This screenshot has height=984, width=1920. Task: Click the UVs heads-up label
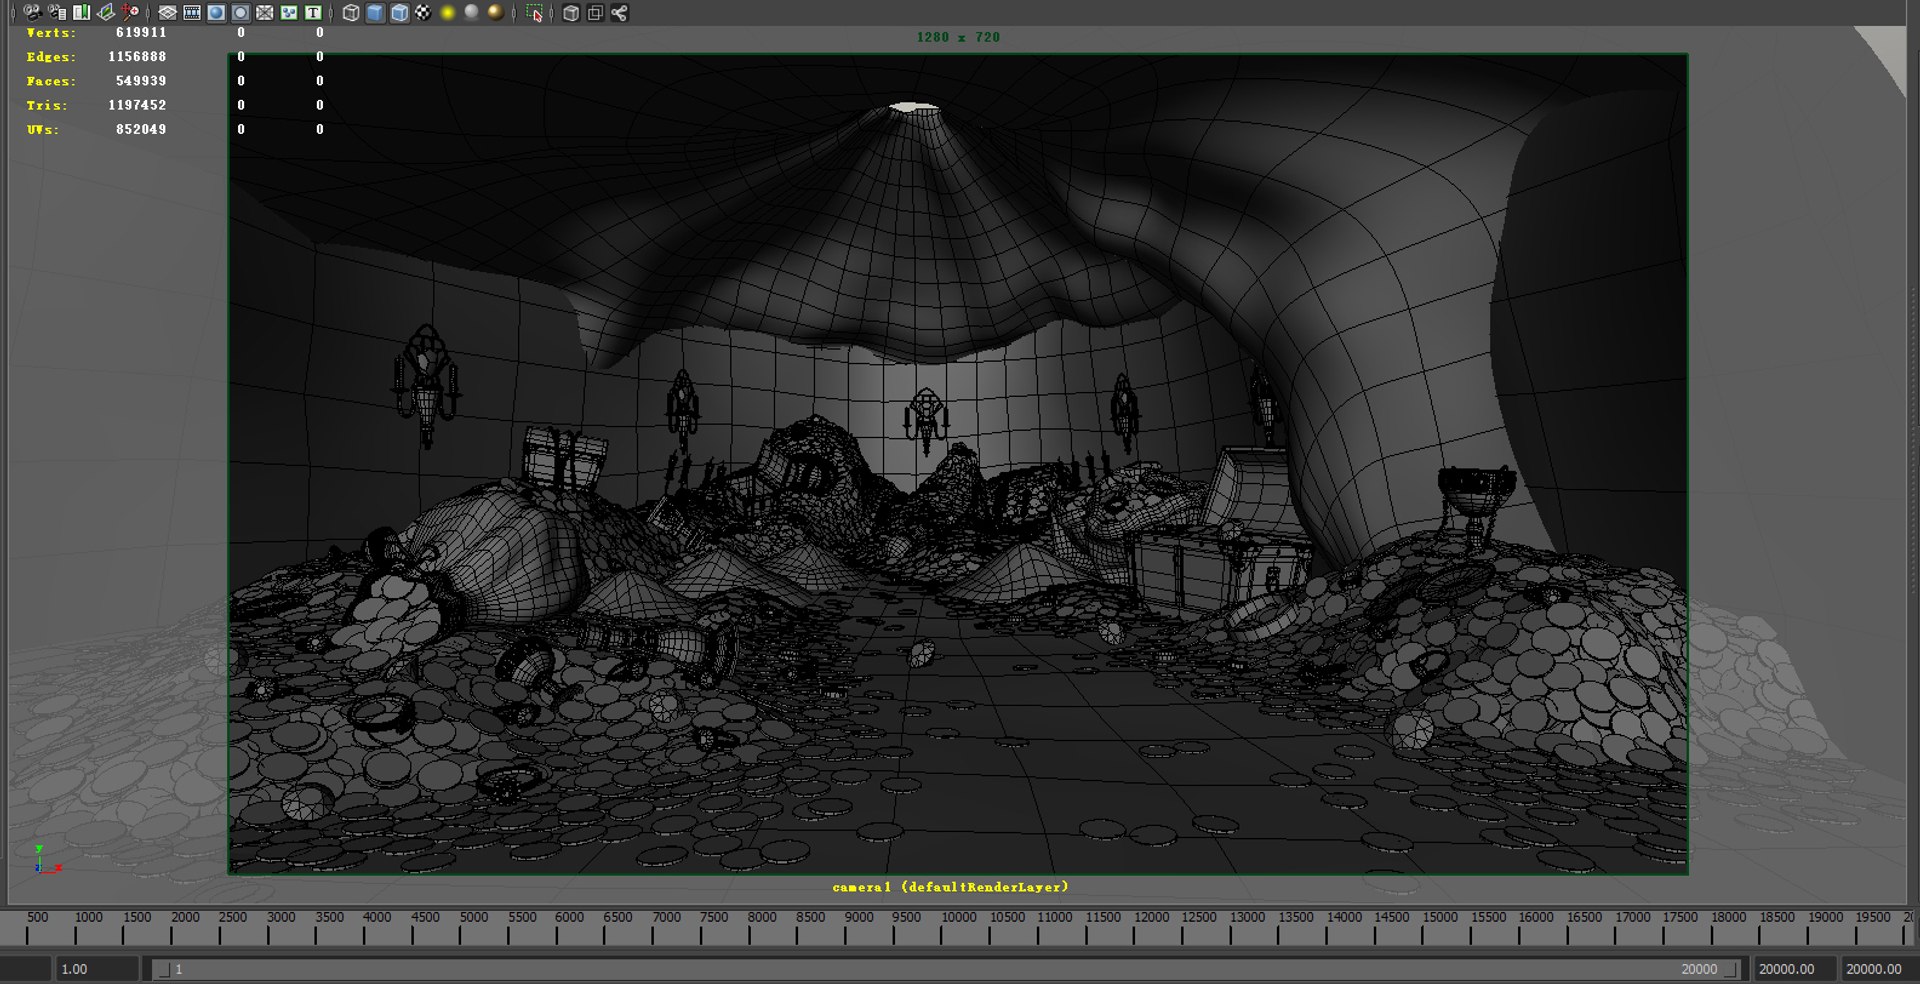(42, 129)
